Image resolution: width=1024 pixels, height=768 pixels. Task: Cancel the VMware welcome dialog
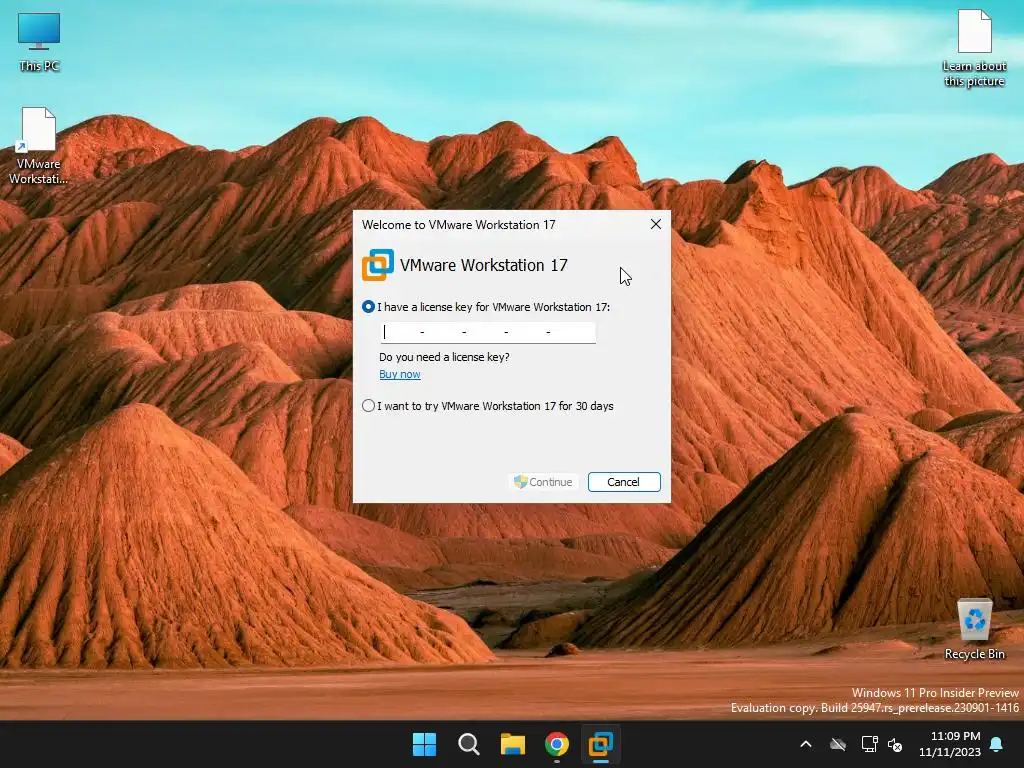[624, 482]
